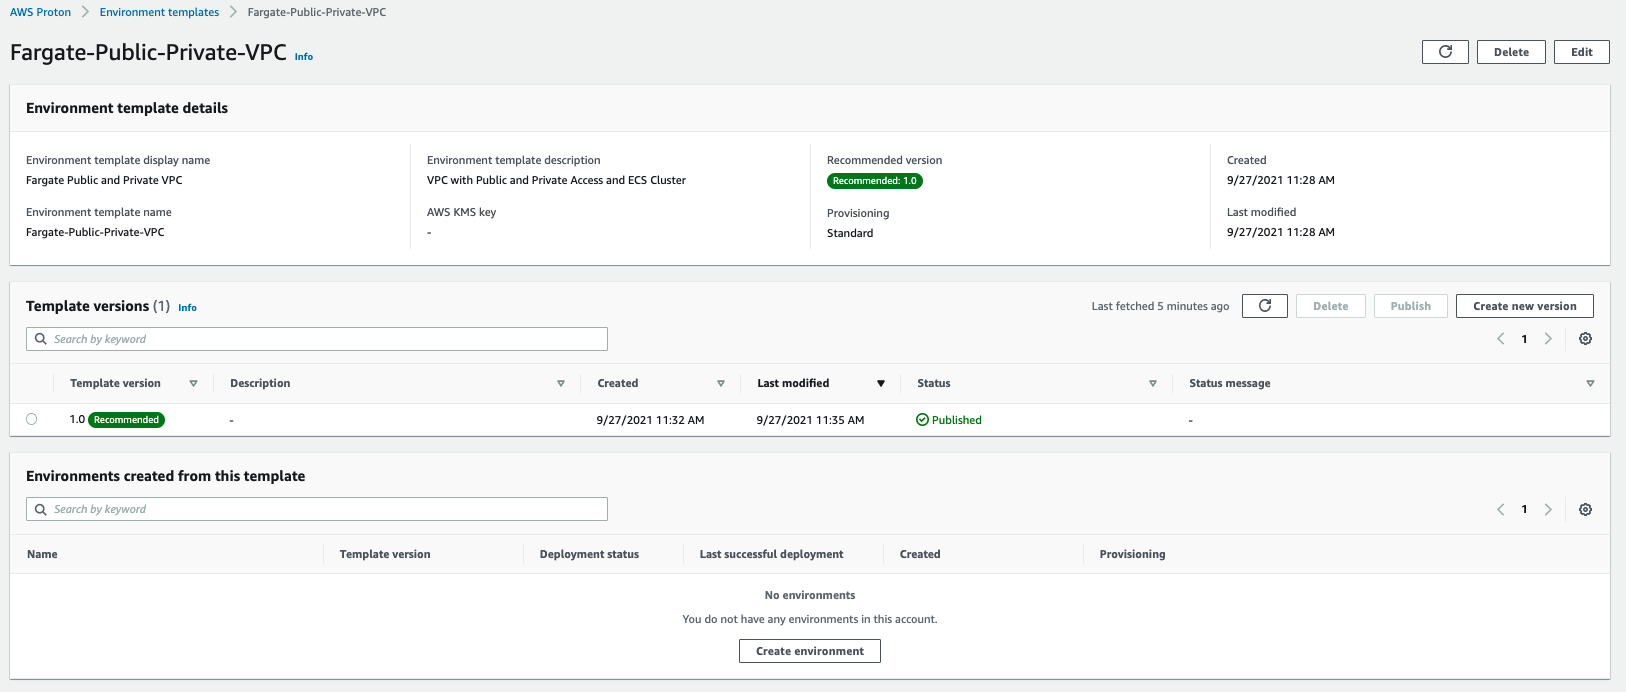Refresh the template versions list
The height and width of the screenshot is (692, 1626).
[x=1265, y=306]
